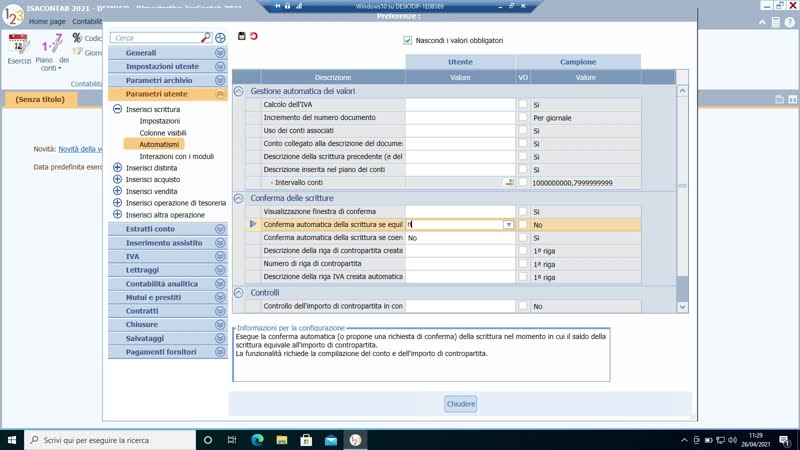Select Colonne visibili tree item
Screen dimensions: 800x450
[x=163, y=133]
